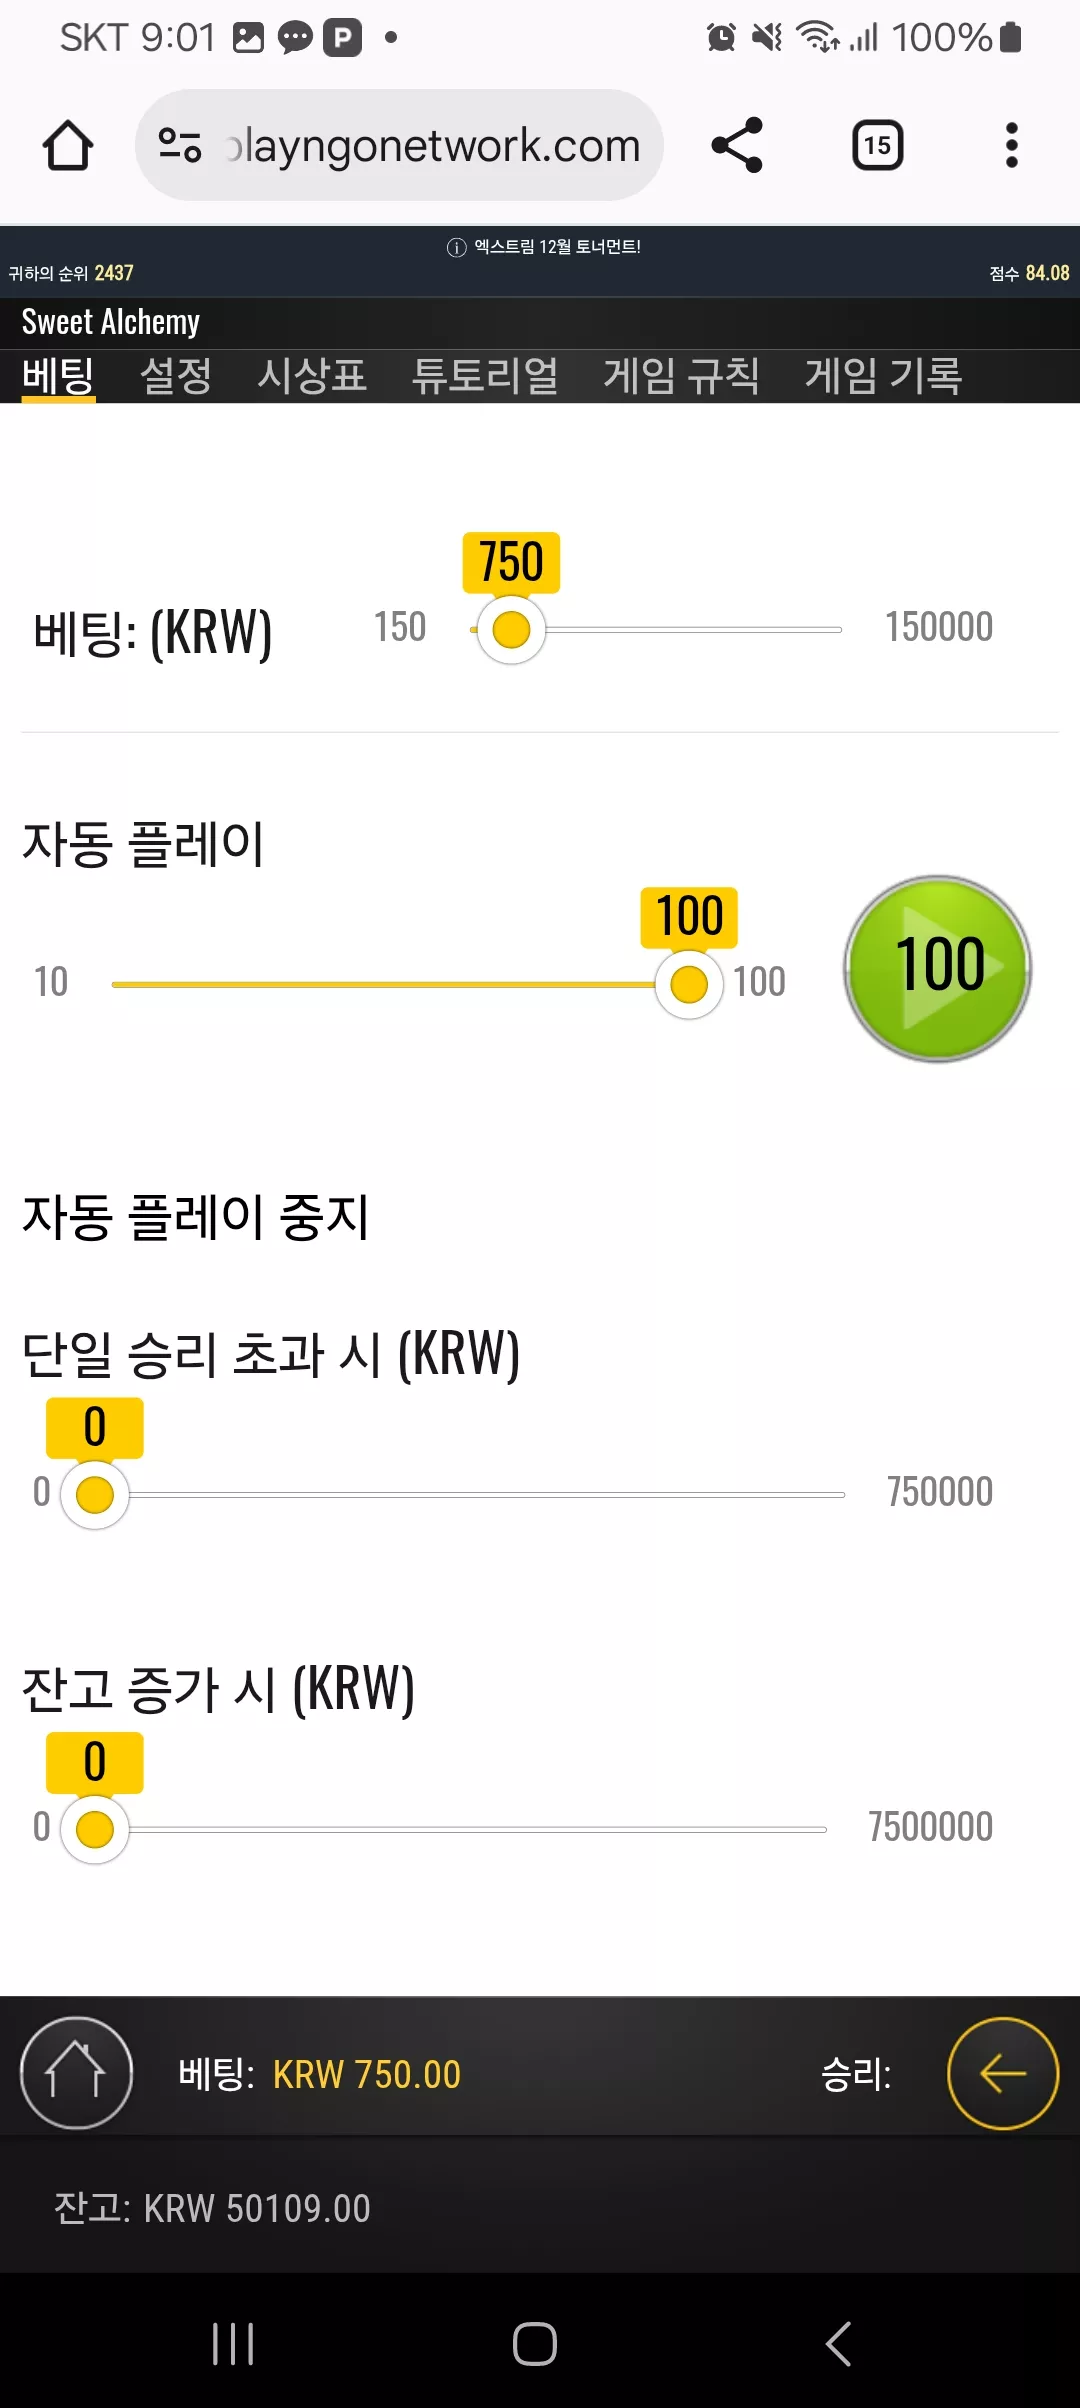Image resolution: width=1080 pixels, height=2408 pixels.
Task: Start 100 autoplay spins with green button
Action: coord(938,968)
